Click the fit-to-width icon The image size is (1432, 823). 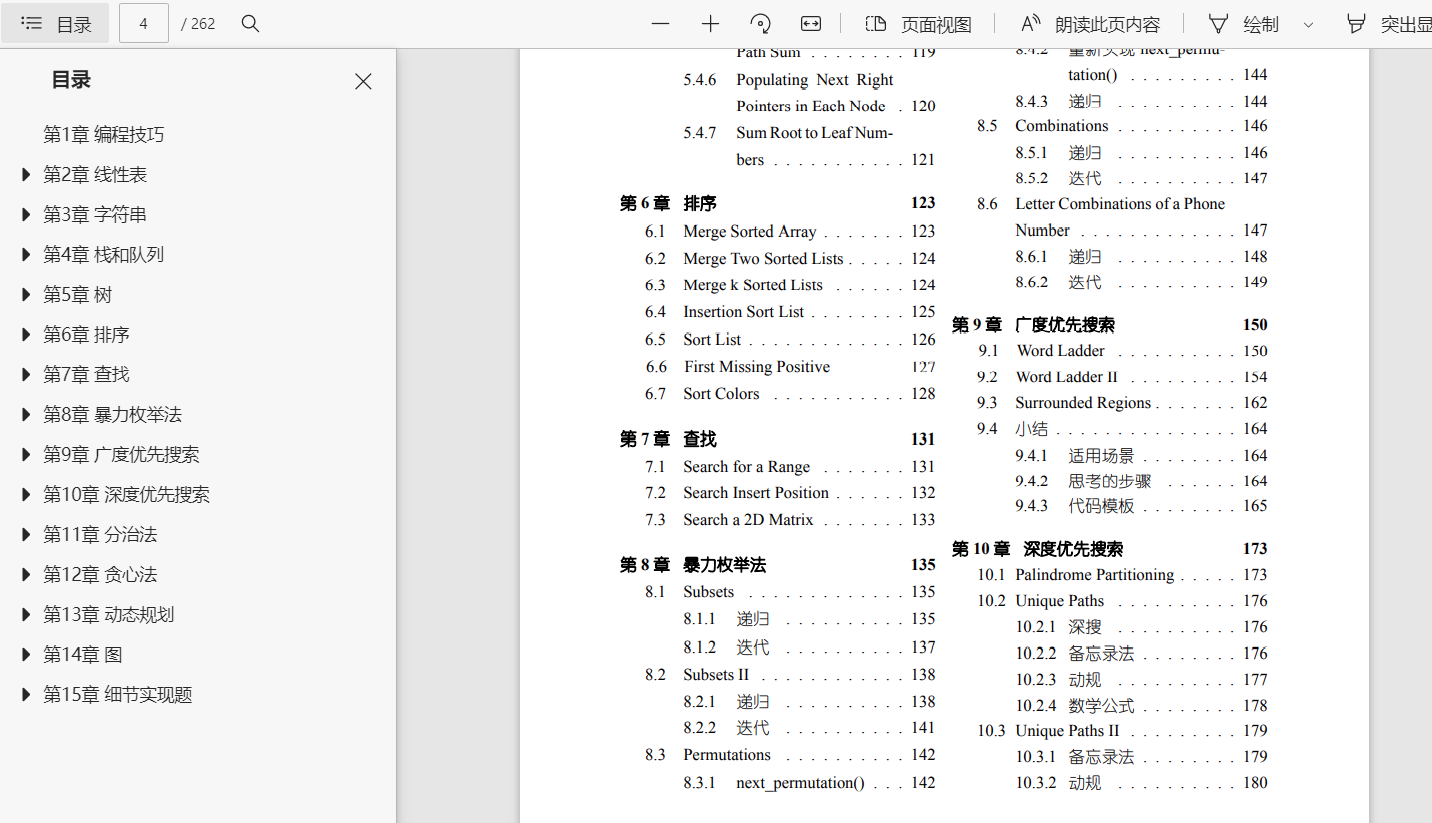[x=810, y=22]
